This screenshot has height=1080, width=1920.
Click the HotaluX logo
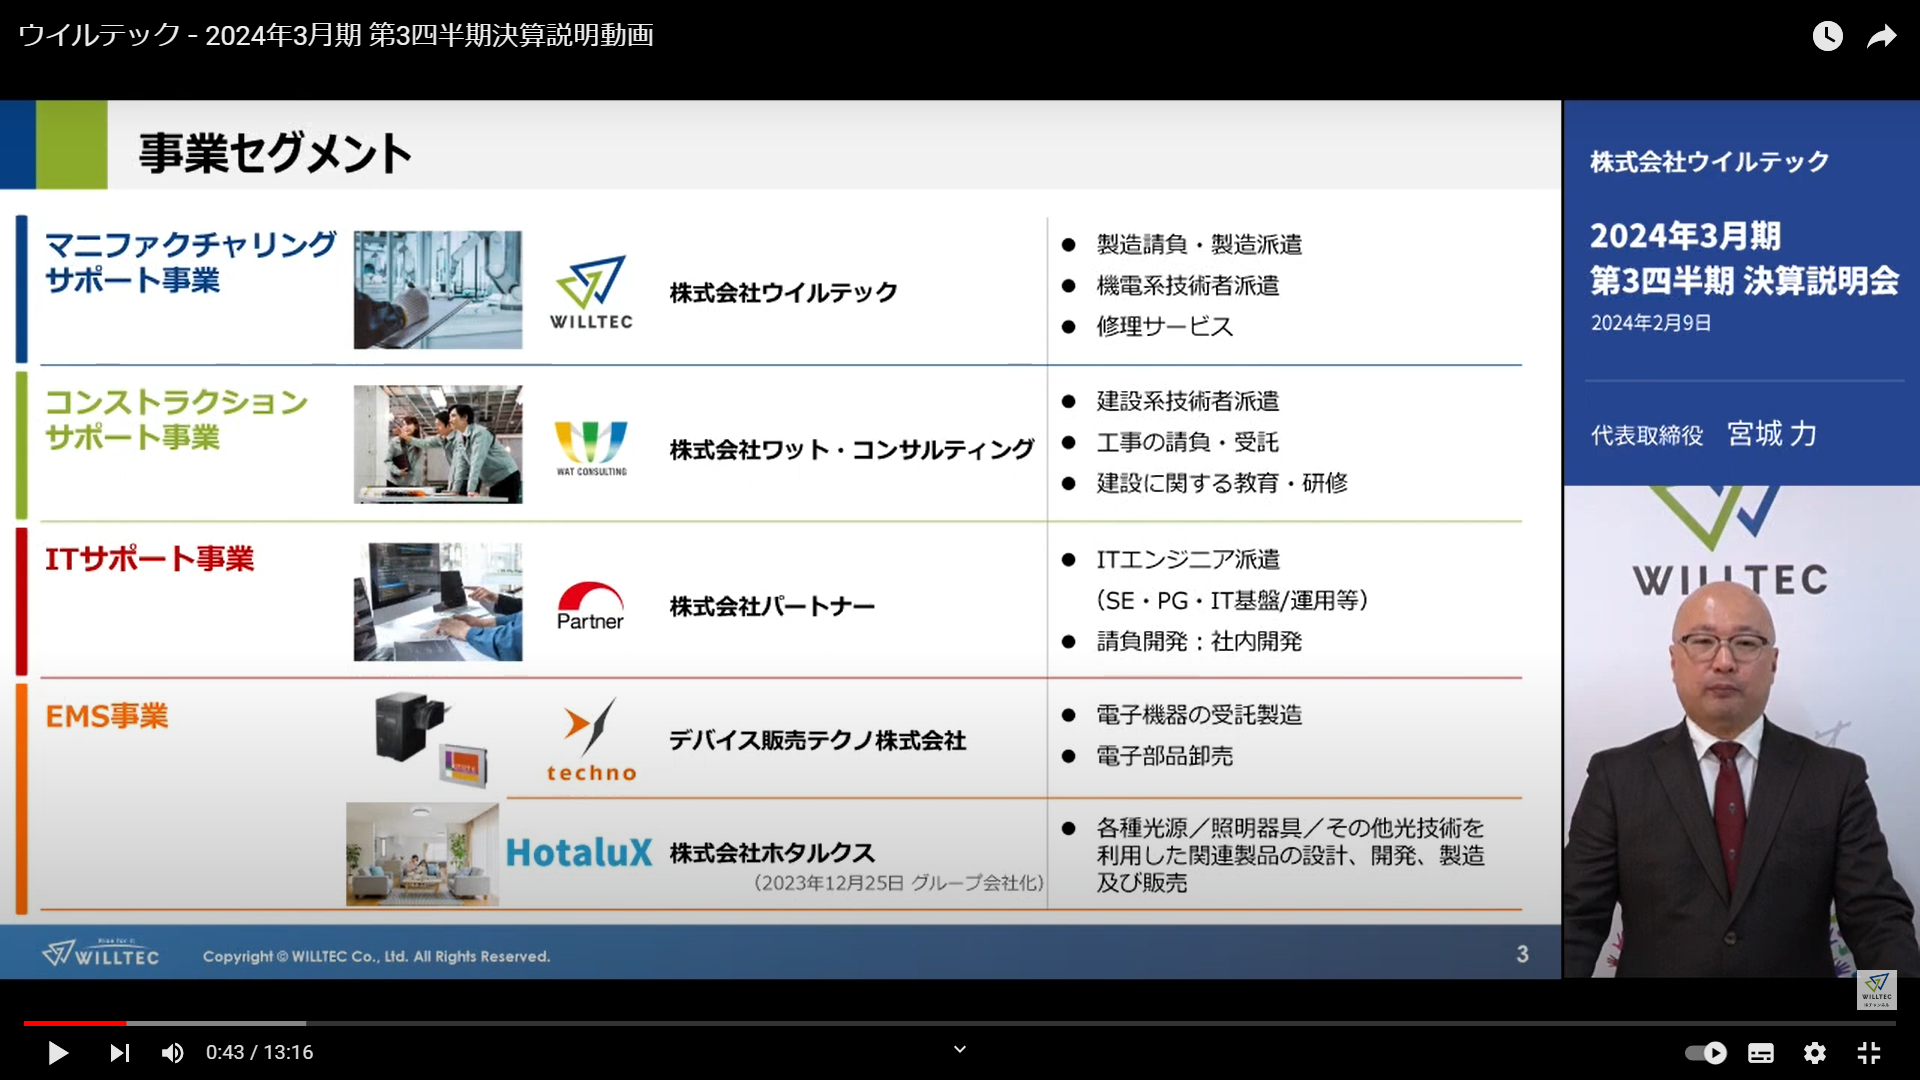579,853
